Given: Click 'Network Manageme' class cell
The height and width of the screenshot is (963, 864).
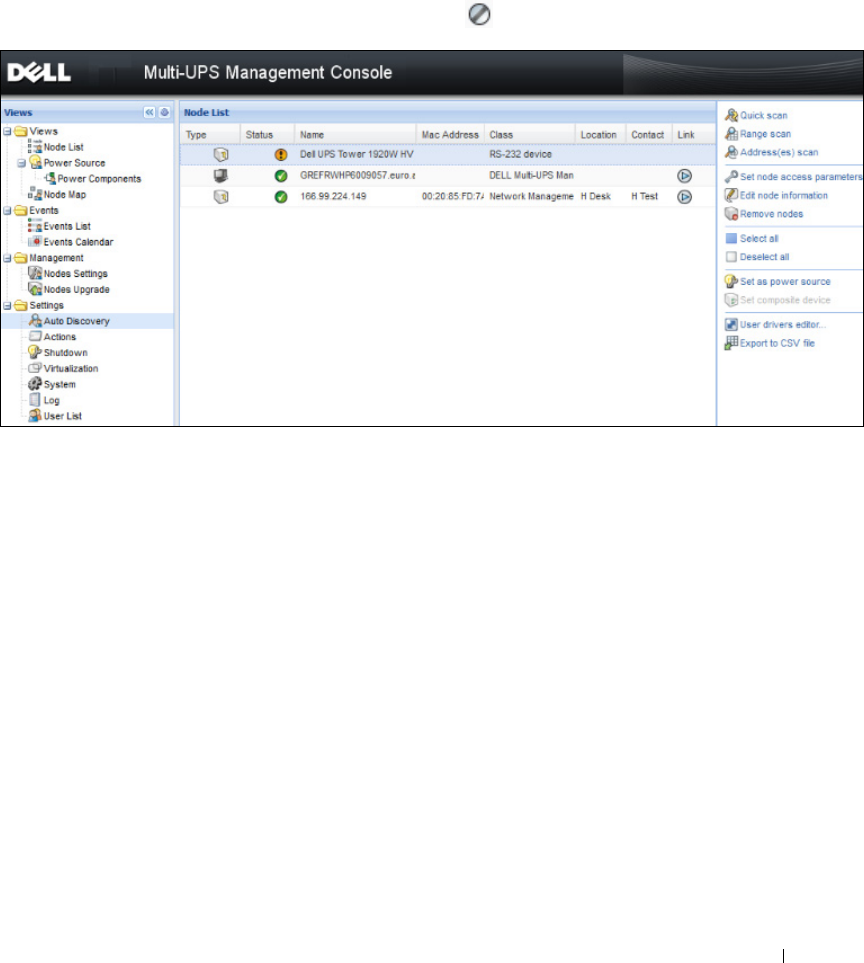Looking at the screenshot, I should 531,197.
